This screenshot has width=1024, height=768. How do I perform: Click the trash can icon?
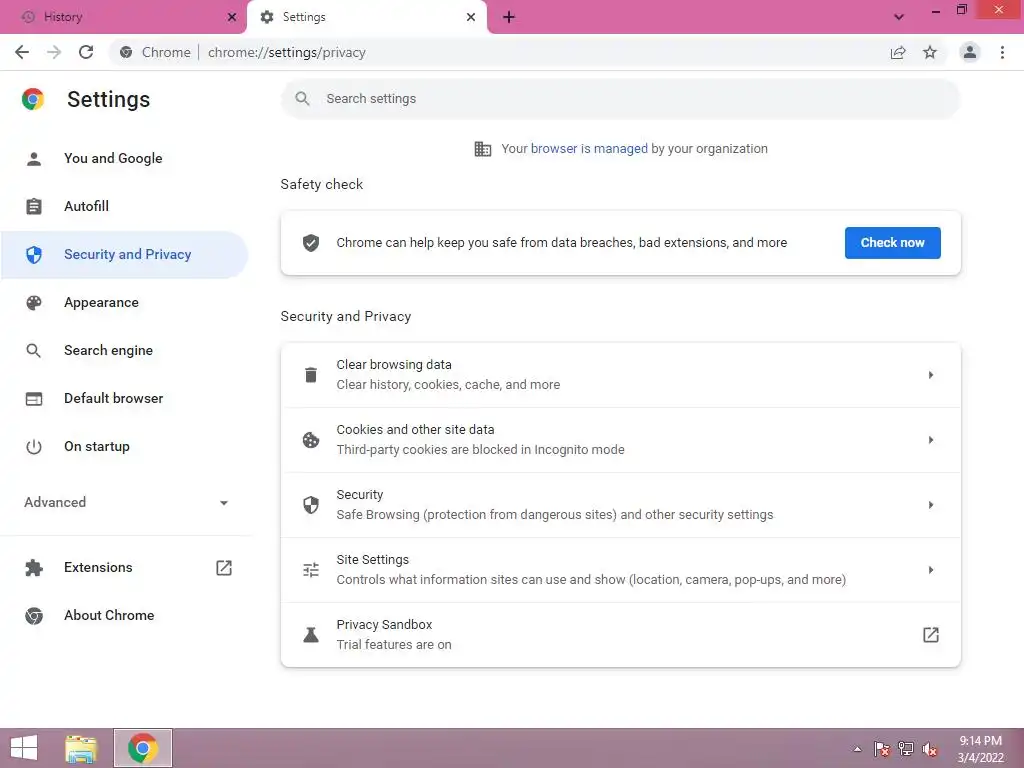click(x=311, y=375)
